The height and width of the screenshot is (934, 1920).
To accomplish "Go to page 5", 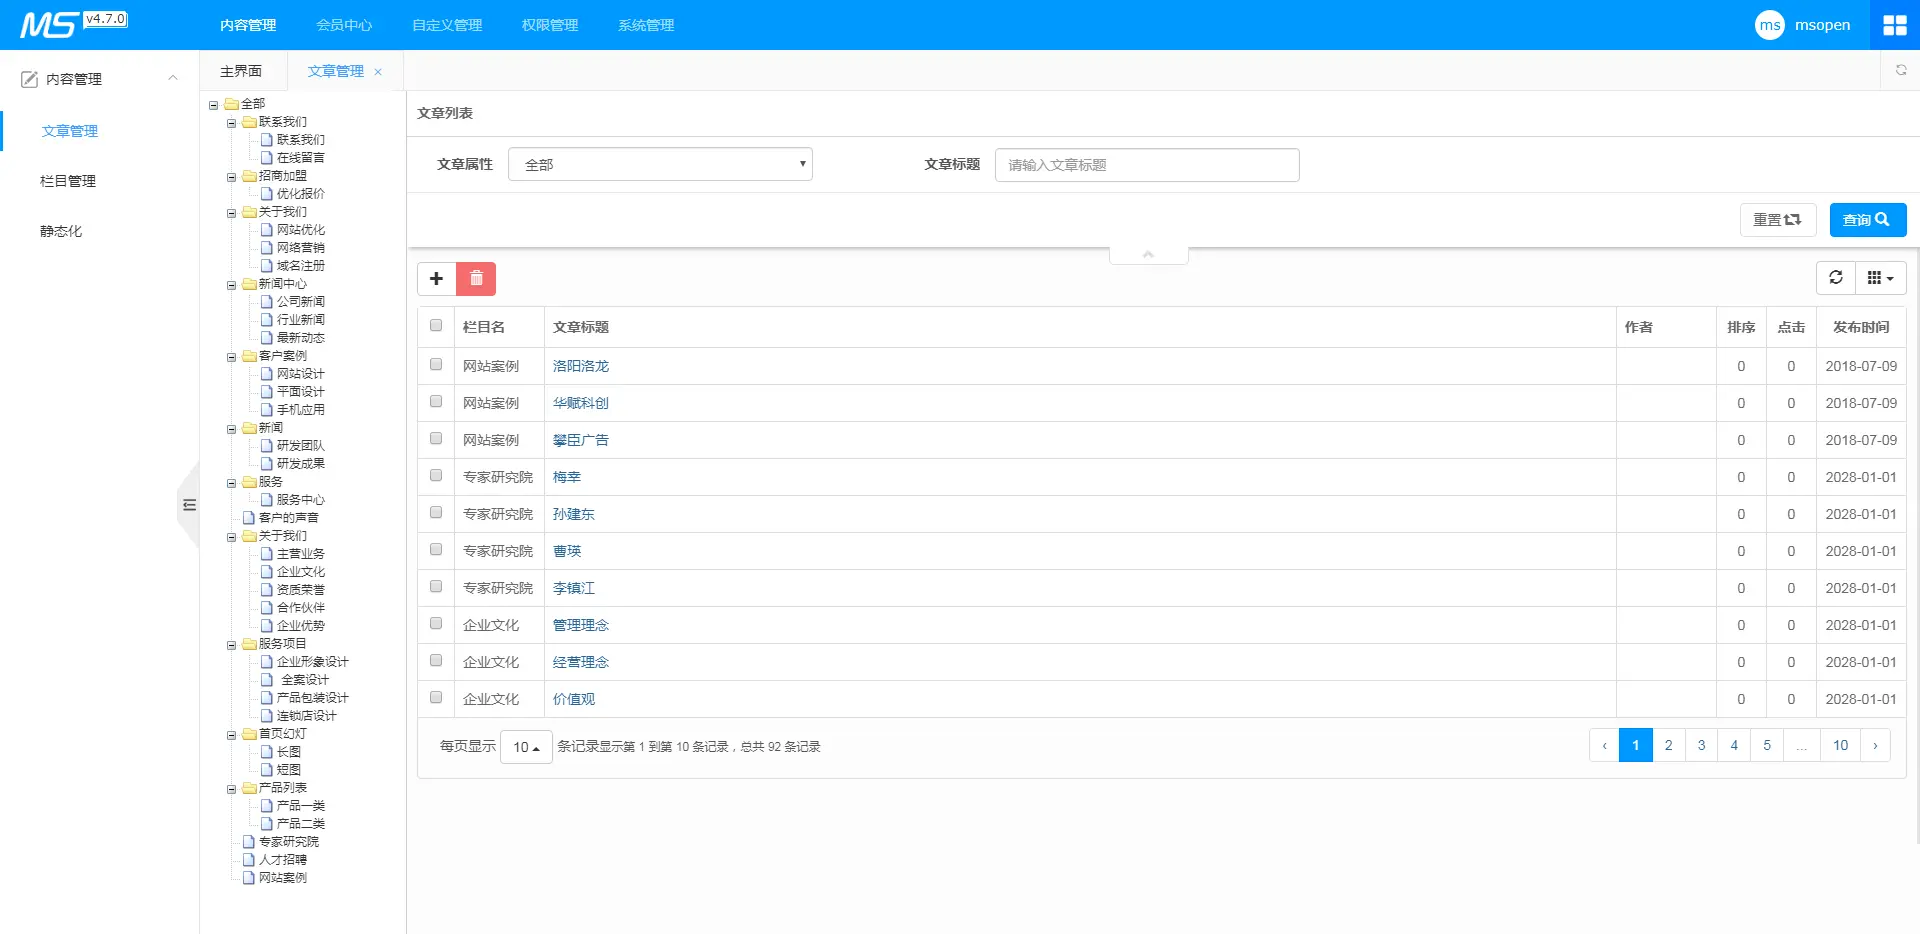I will pos(1767,746).
